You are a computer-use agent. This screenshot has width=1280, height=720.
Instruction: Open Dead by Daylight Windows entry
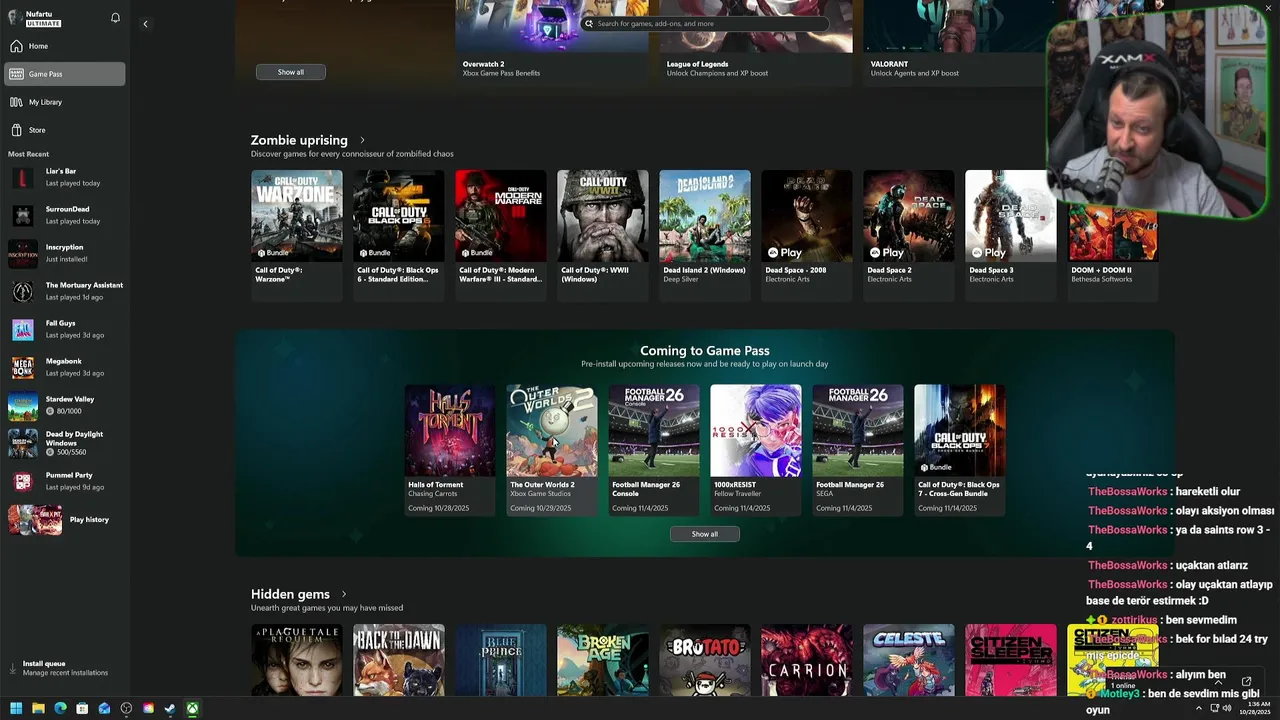click(x=65, y=444)
